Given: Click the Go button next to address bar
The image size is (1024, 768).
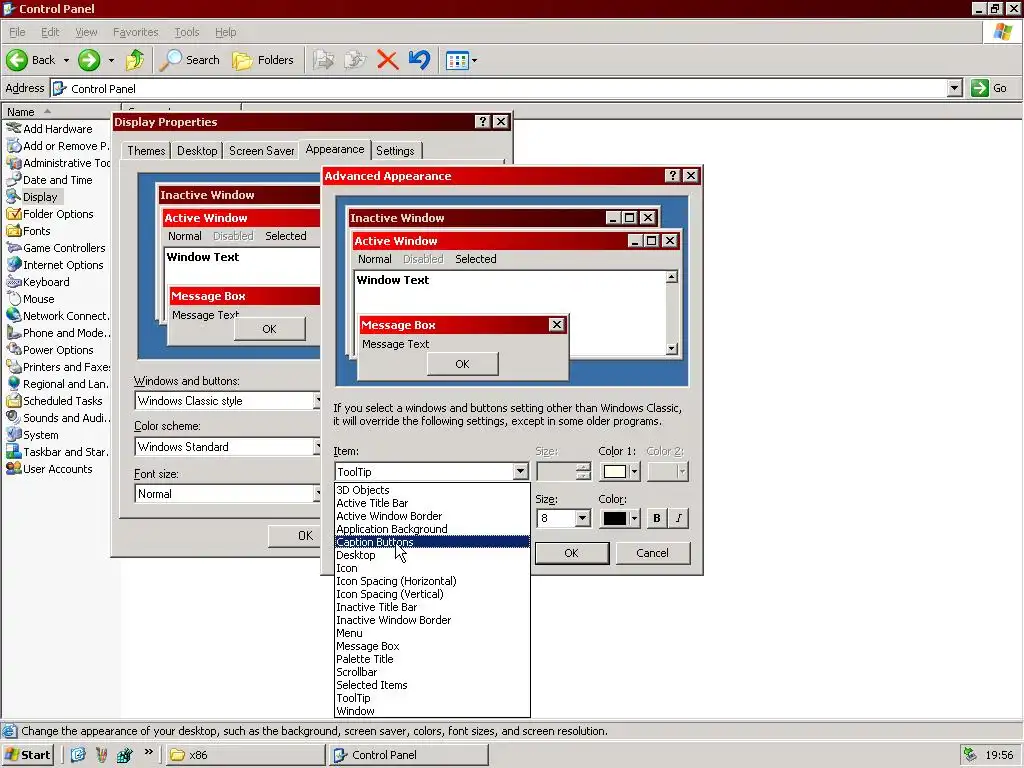Looking at the screenshot, I should 989,88.
